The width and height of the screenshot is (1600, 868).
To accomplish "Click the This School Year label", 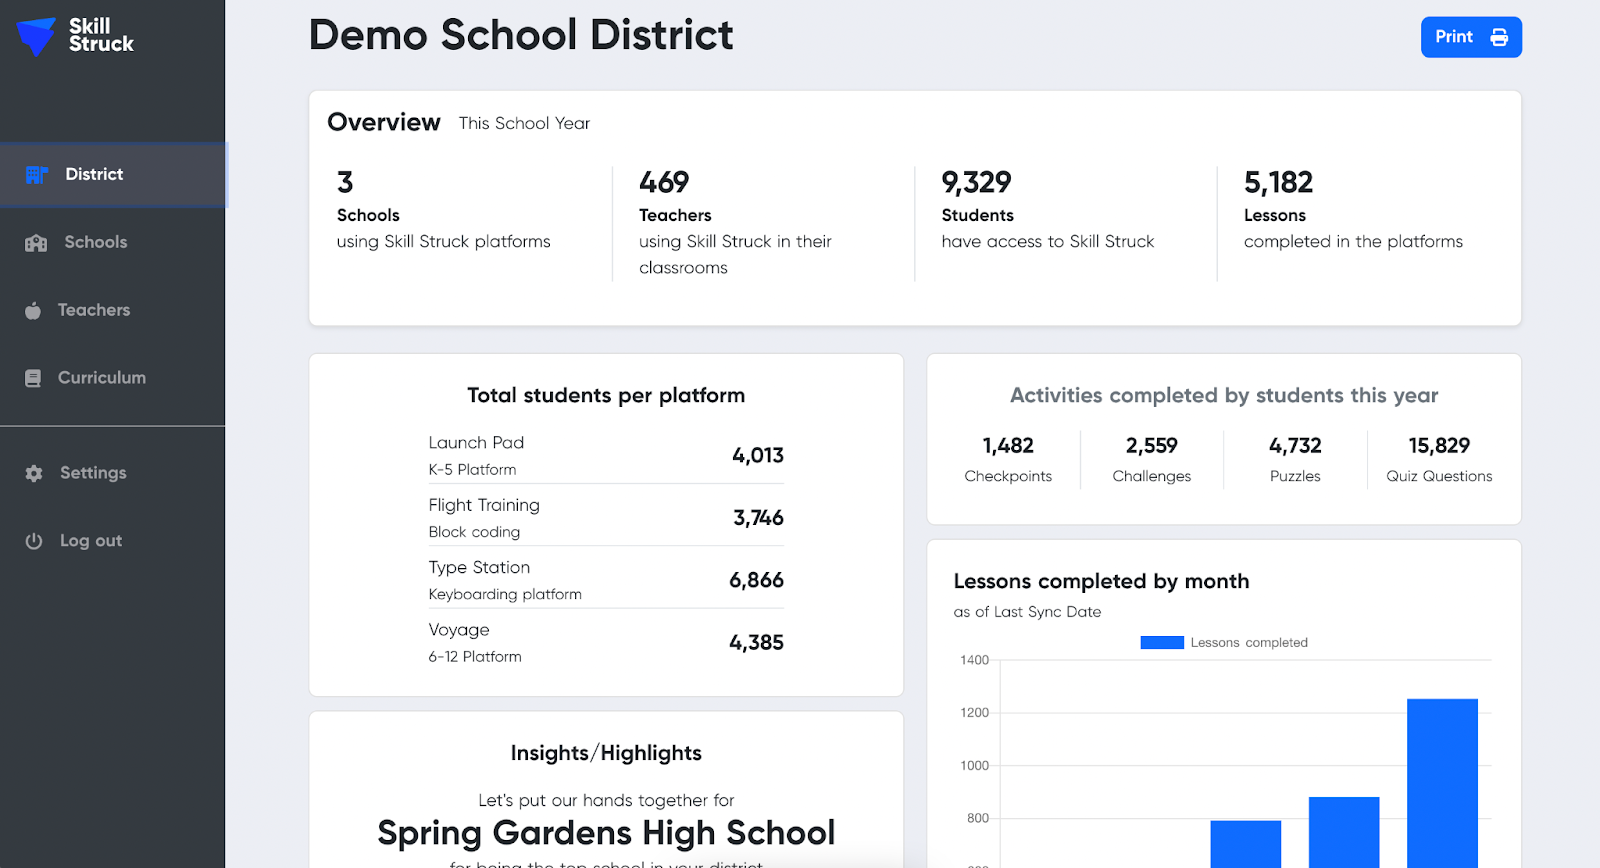I will pyautogui.click(x=524, y=123).
